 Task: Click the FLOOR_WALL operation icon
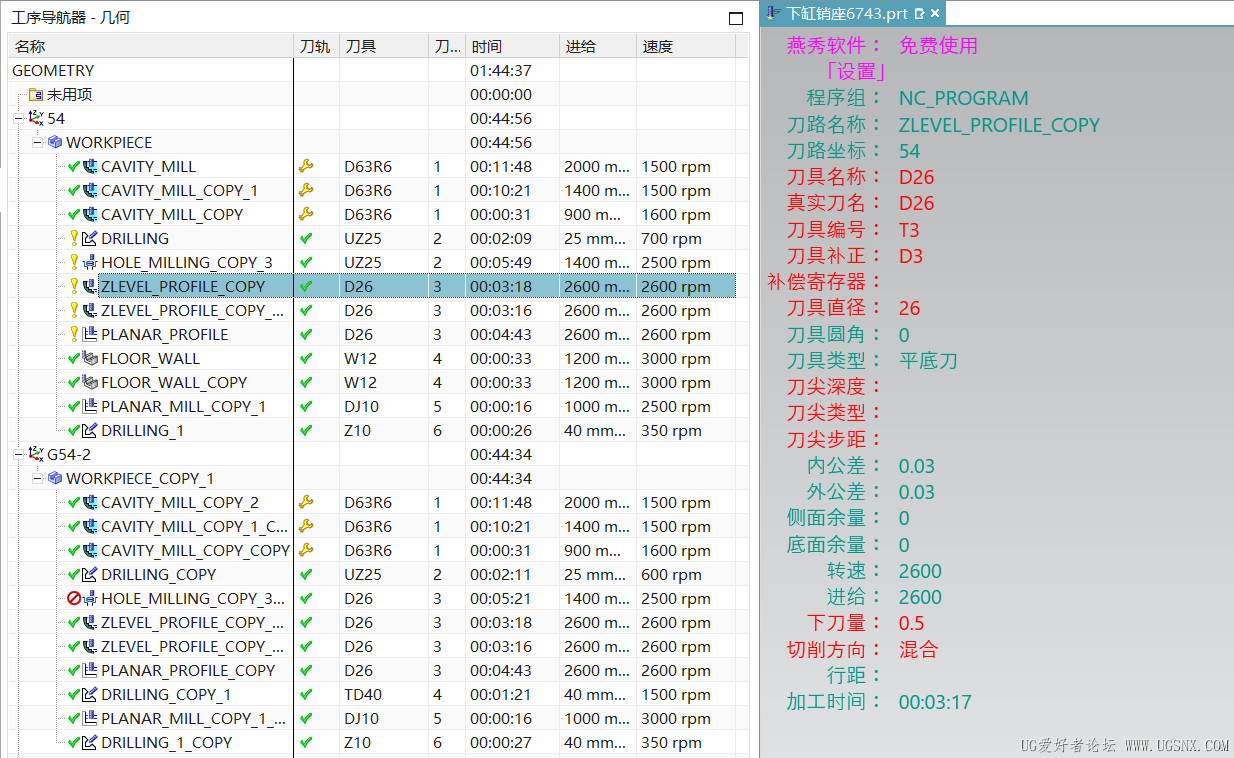point(90,359)
